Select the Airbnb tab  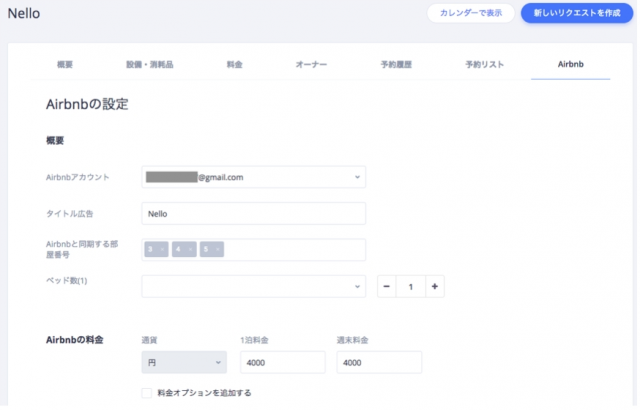tap(571, 64)
